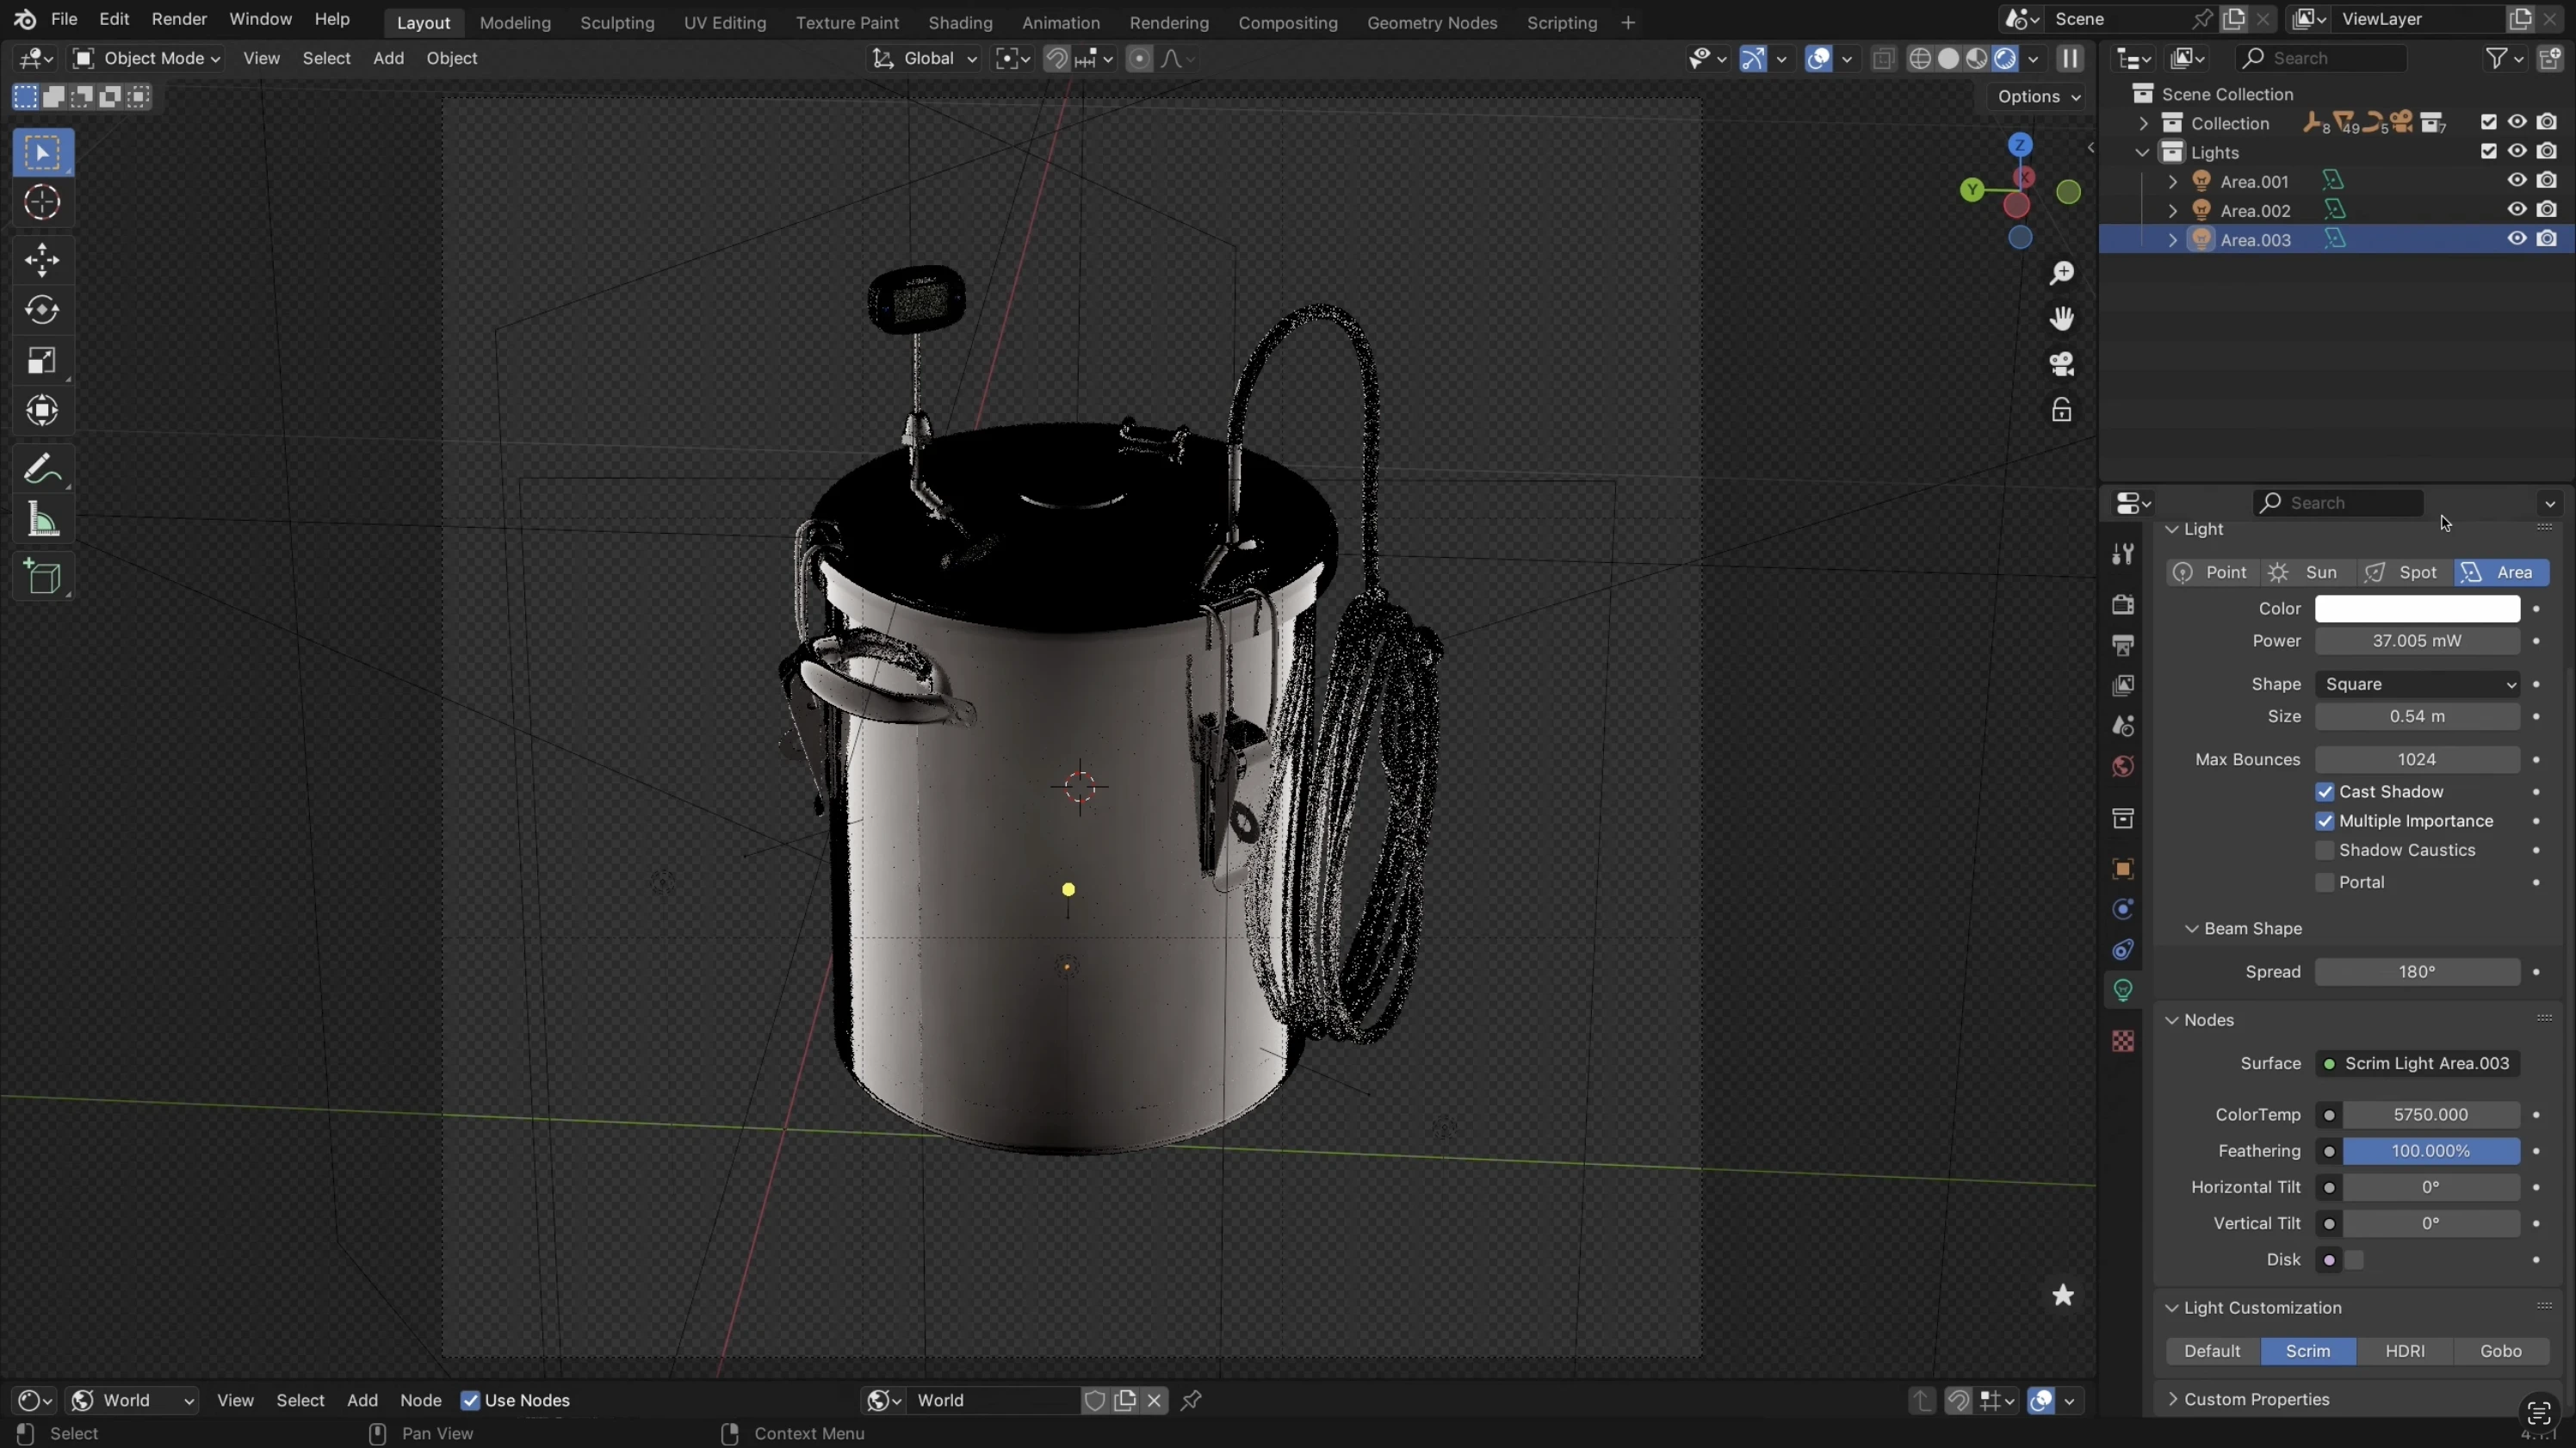Enable the Shadow Caustics checkbox
This screenshot has height=1448, width=2576.
click(2325, 850)
